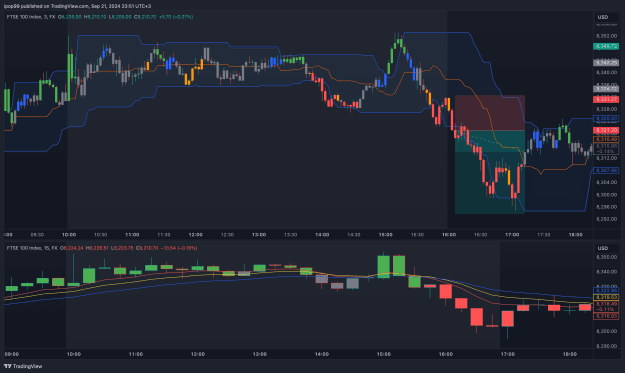The image size is (625, 373).
Task: Click the green 8,348.72 price label
Action: click(606, 47)
